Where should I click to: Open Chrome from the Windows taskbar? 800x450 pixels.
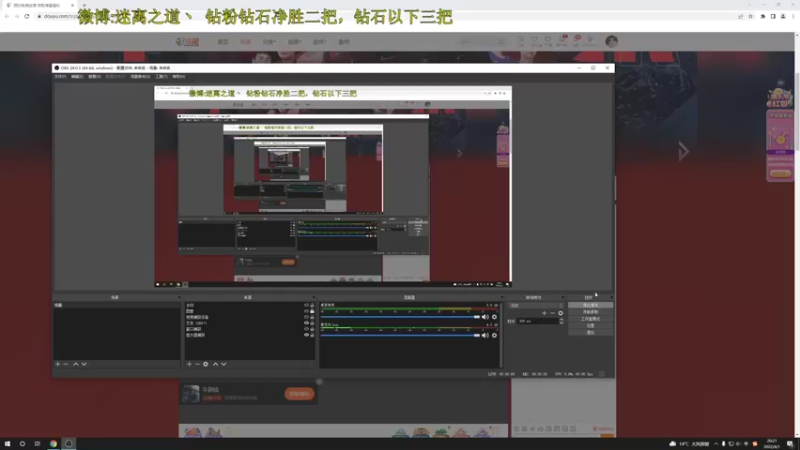click(53, 443)
